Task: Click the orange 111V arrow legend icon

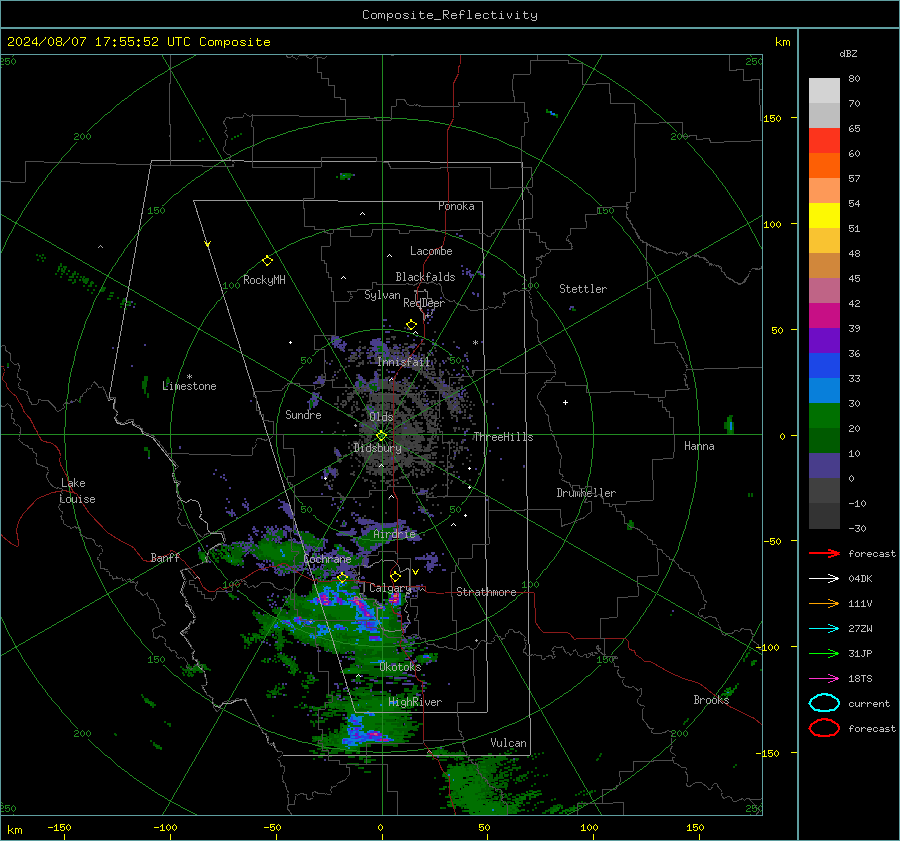Action: 824,603
